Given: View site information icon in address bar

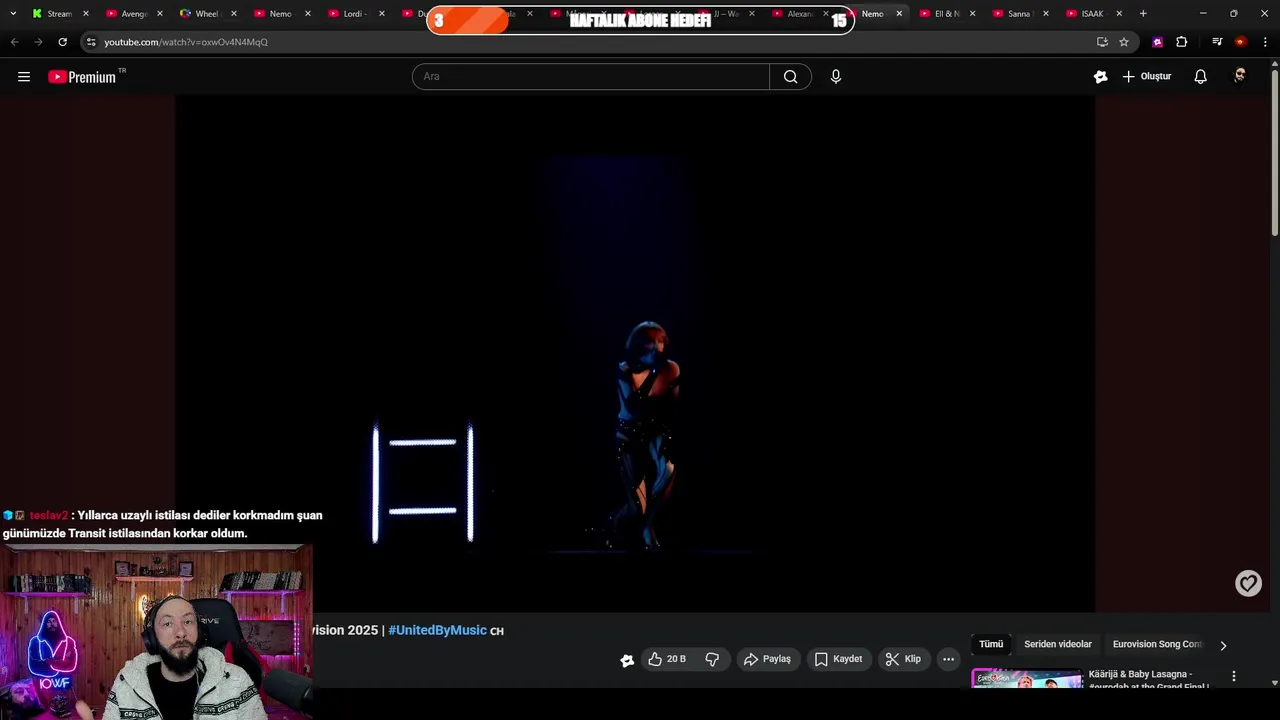Looking at the screenshot, I should click(x=91, y=42).
